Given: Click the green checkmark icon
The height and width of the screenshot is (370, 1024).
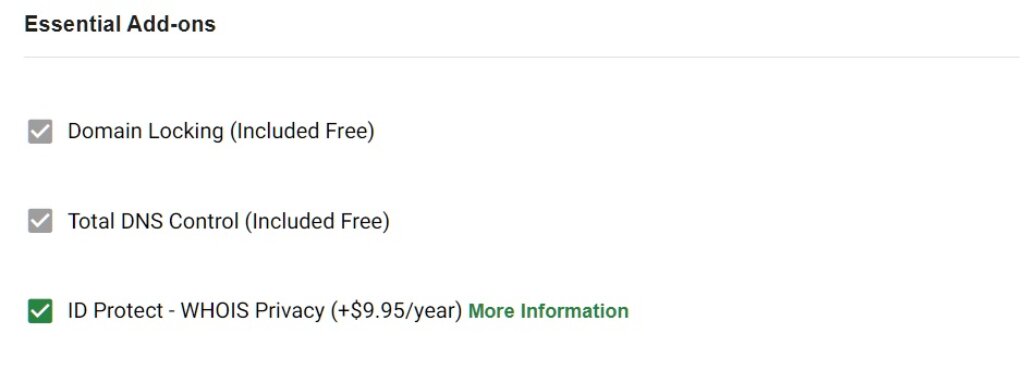Looking at the screenshot, I should pyautogui.click(x=40, y=311).
